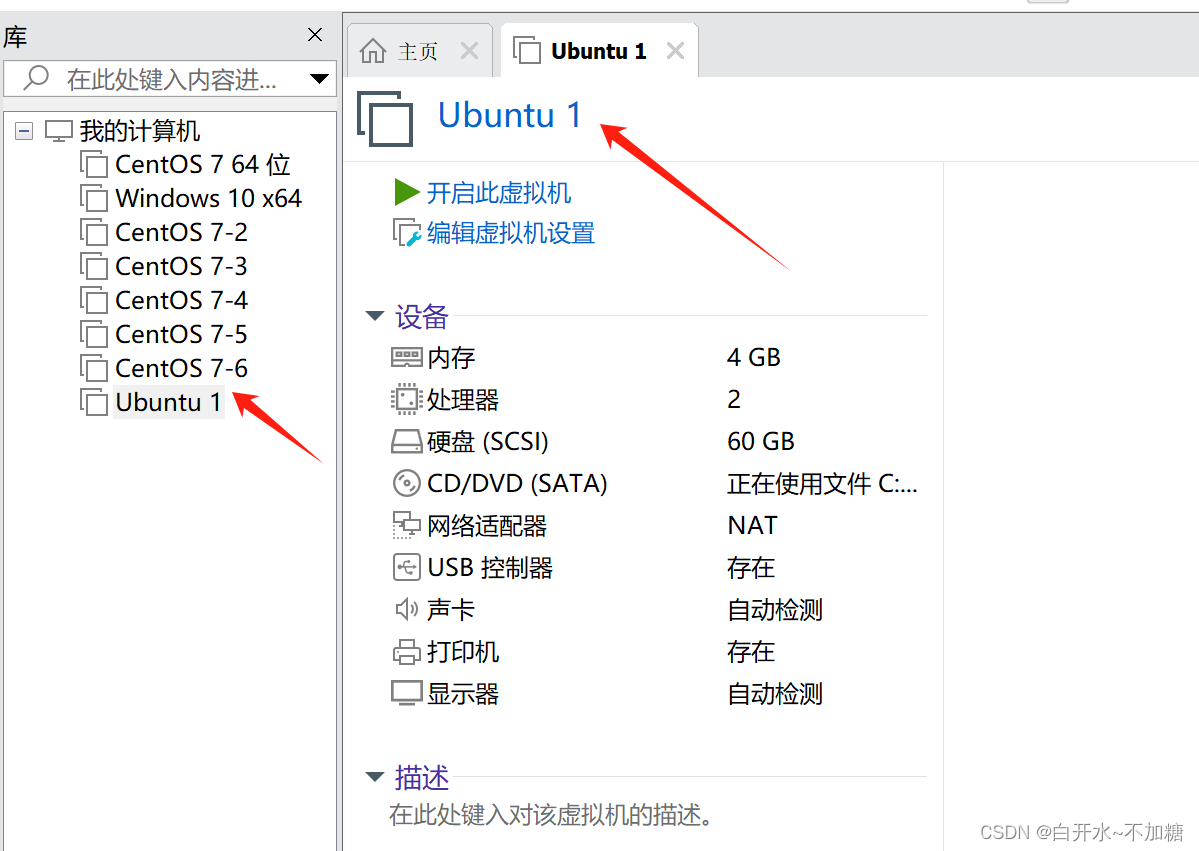Screen dimensions: 1199x851
Task: Click the 显示器 label
Action: click(463, 693)
